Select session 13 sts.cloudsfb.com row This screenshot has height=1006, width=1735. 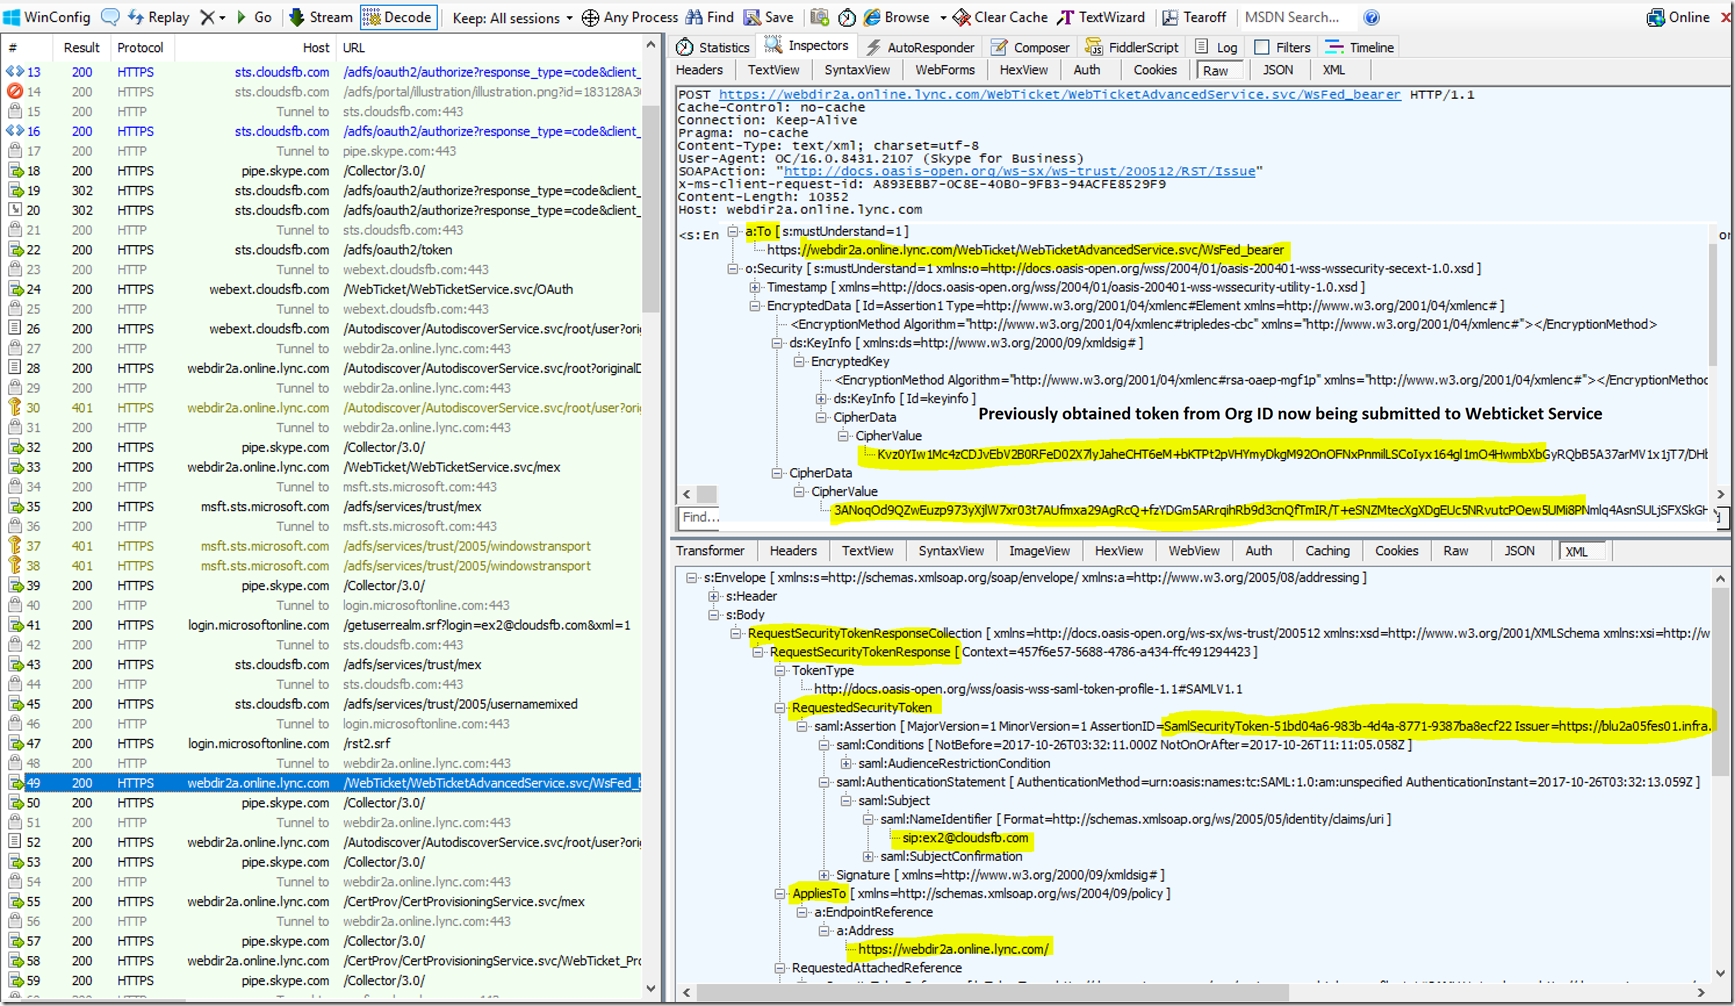click(x=324, y=72)
